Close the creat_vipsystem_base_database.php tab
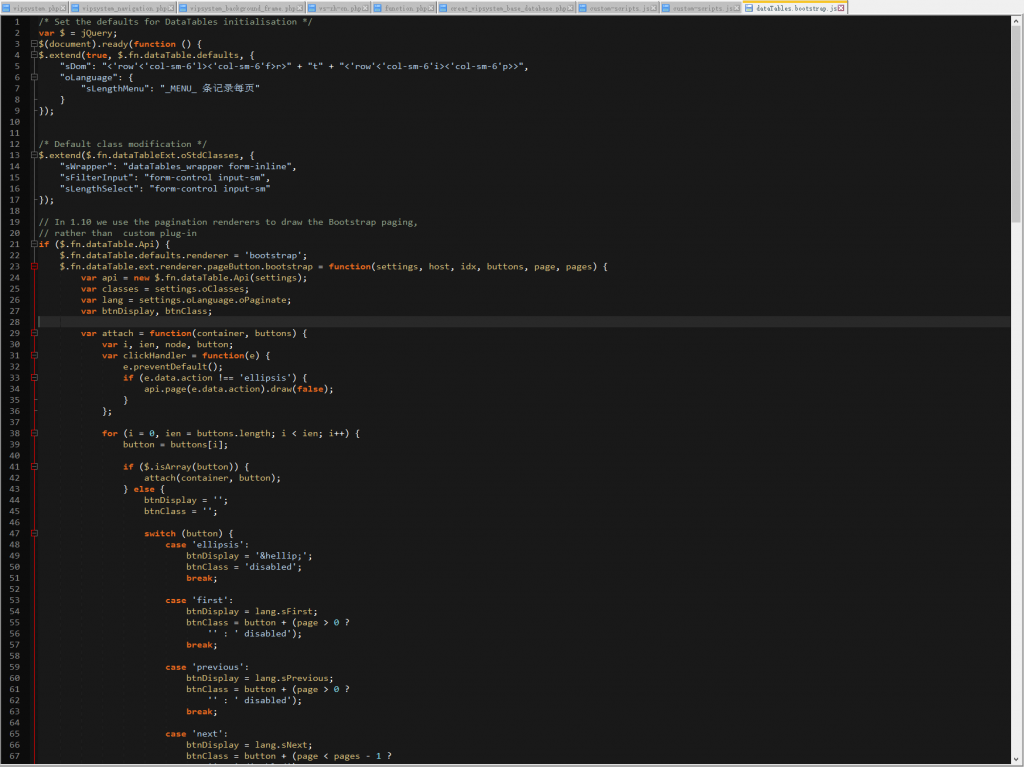 point(571,8)
